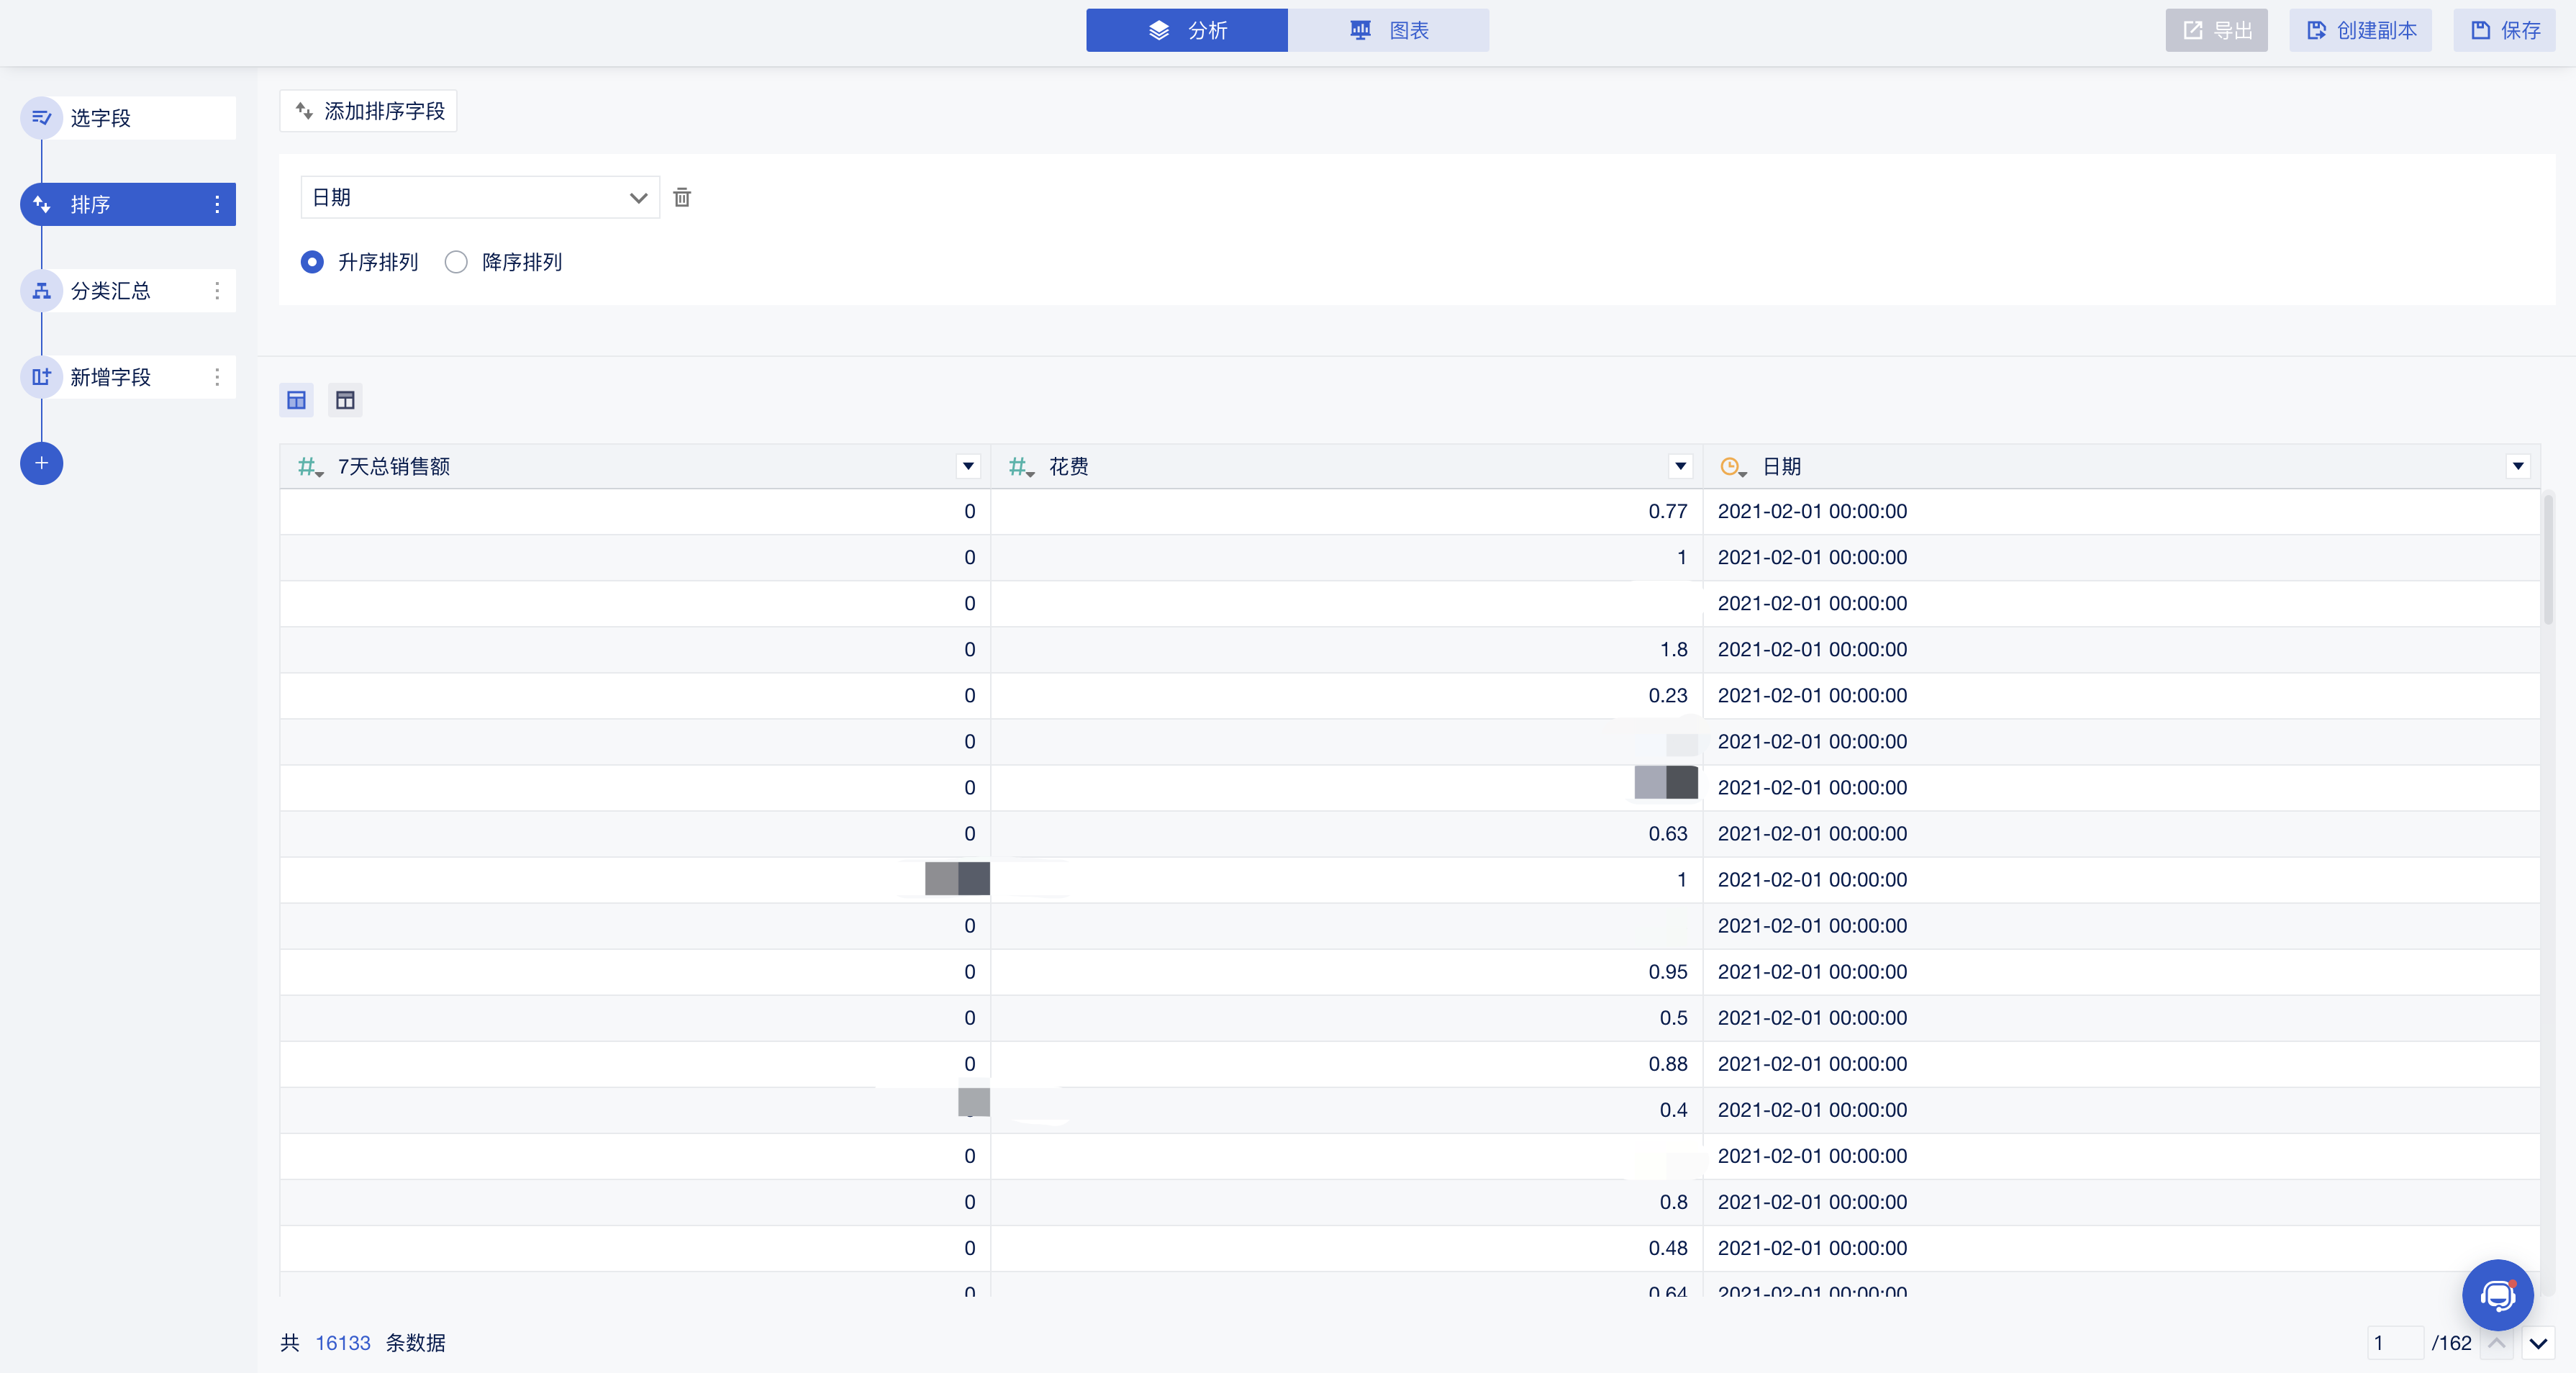Click the 添加排序字段 button
2576x1373 pixels.
coord(368,111)
